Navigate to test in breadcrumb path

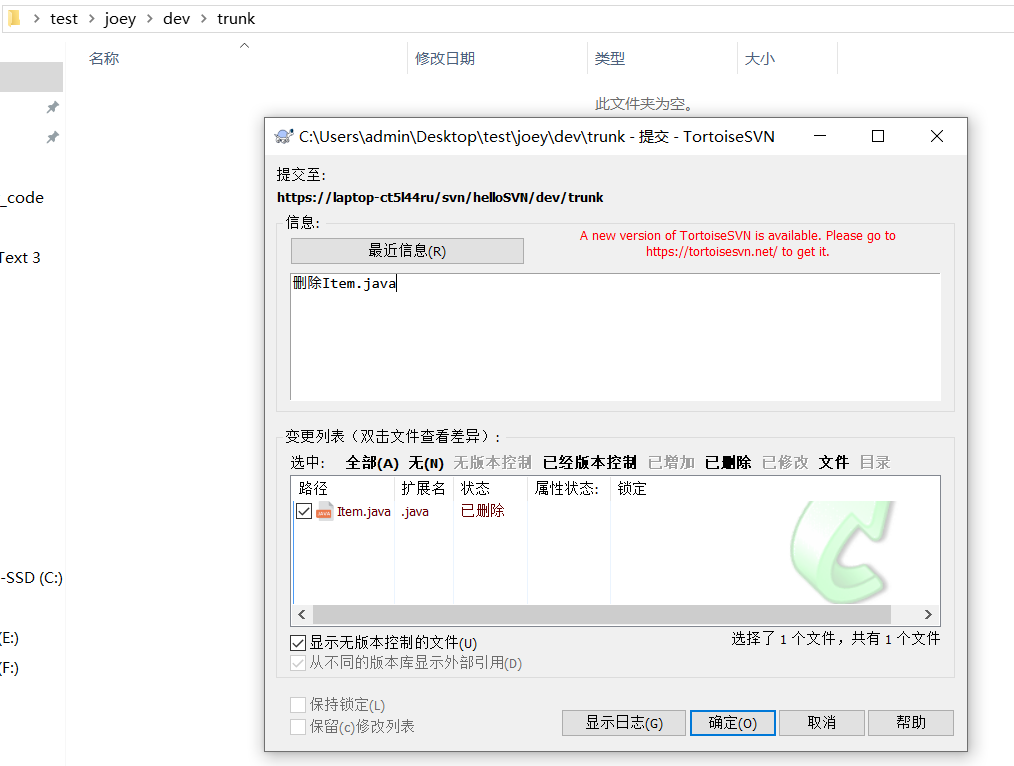64,19
